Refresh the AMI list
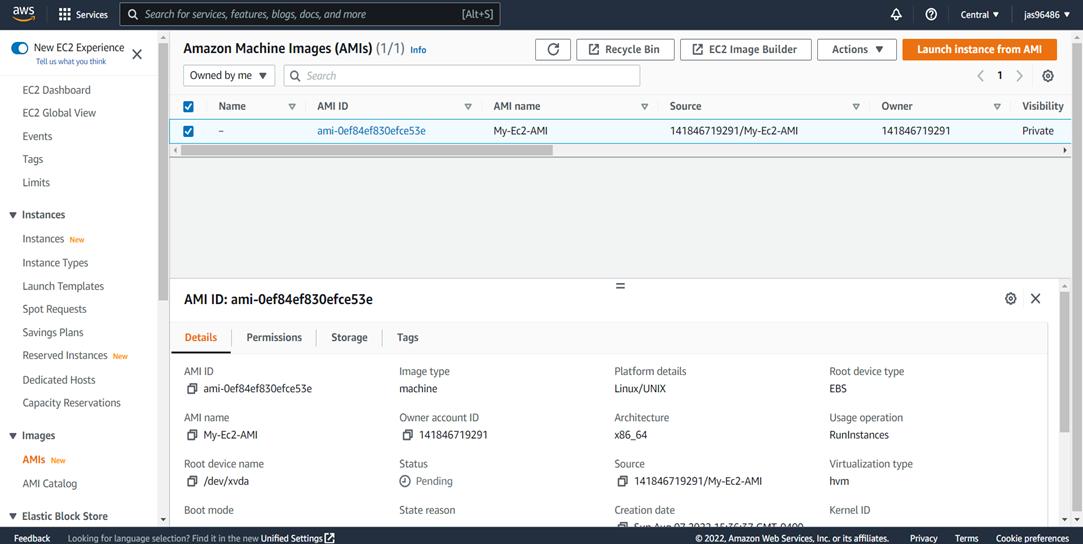The height and width of the screenshot is (544, 1083). coord(553,50)
